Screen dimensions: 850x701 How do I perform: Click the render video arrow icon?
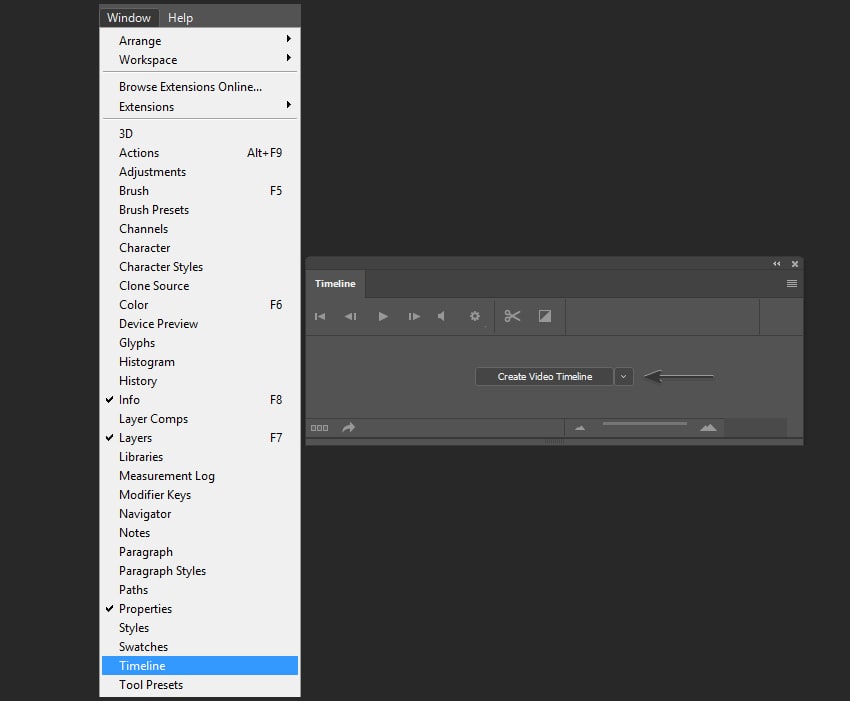click(x=349, y=427)
